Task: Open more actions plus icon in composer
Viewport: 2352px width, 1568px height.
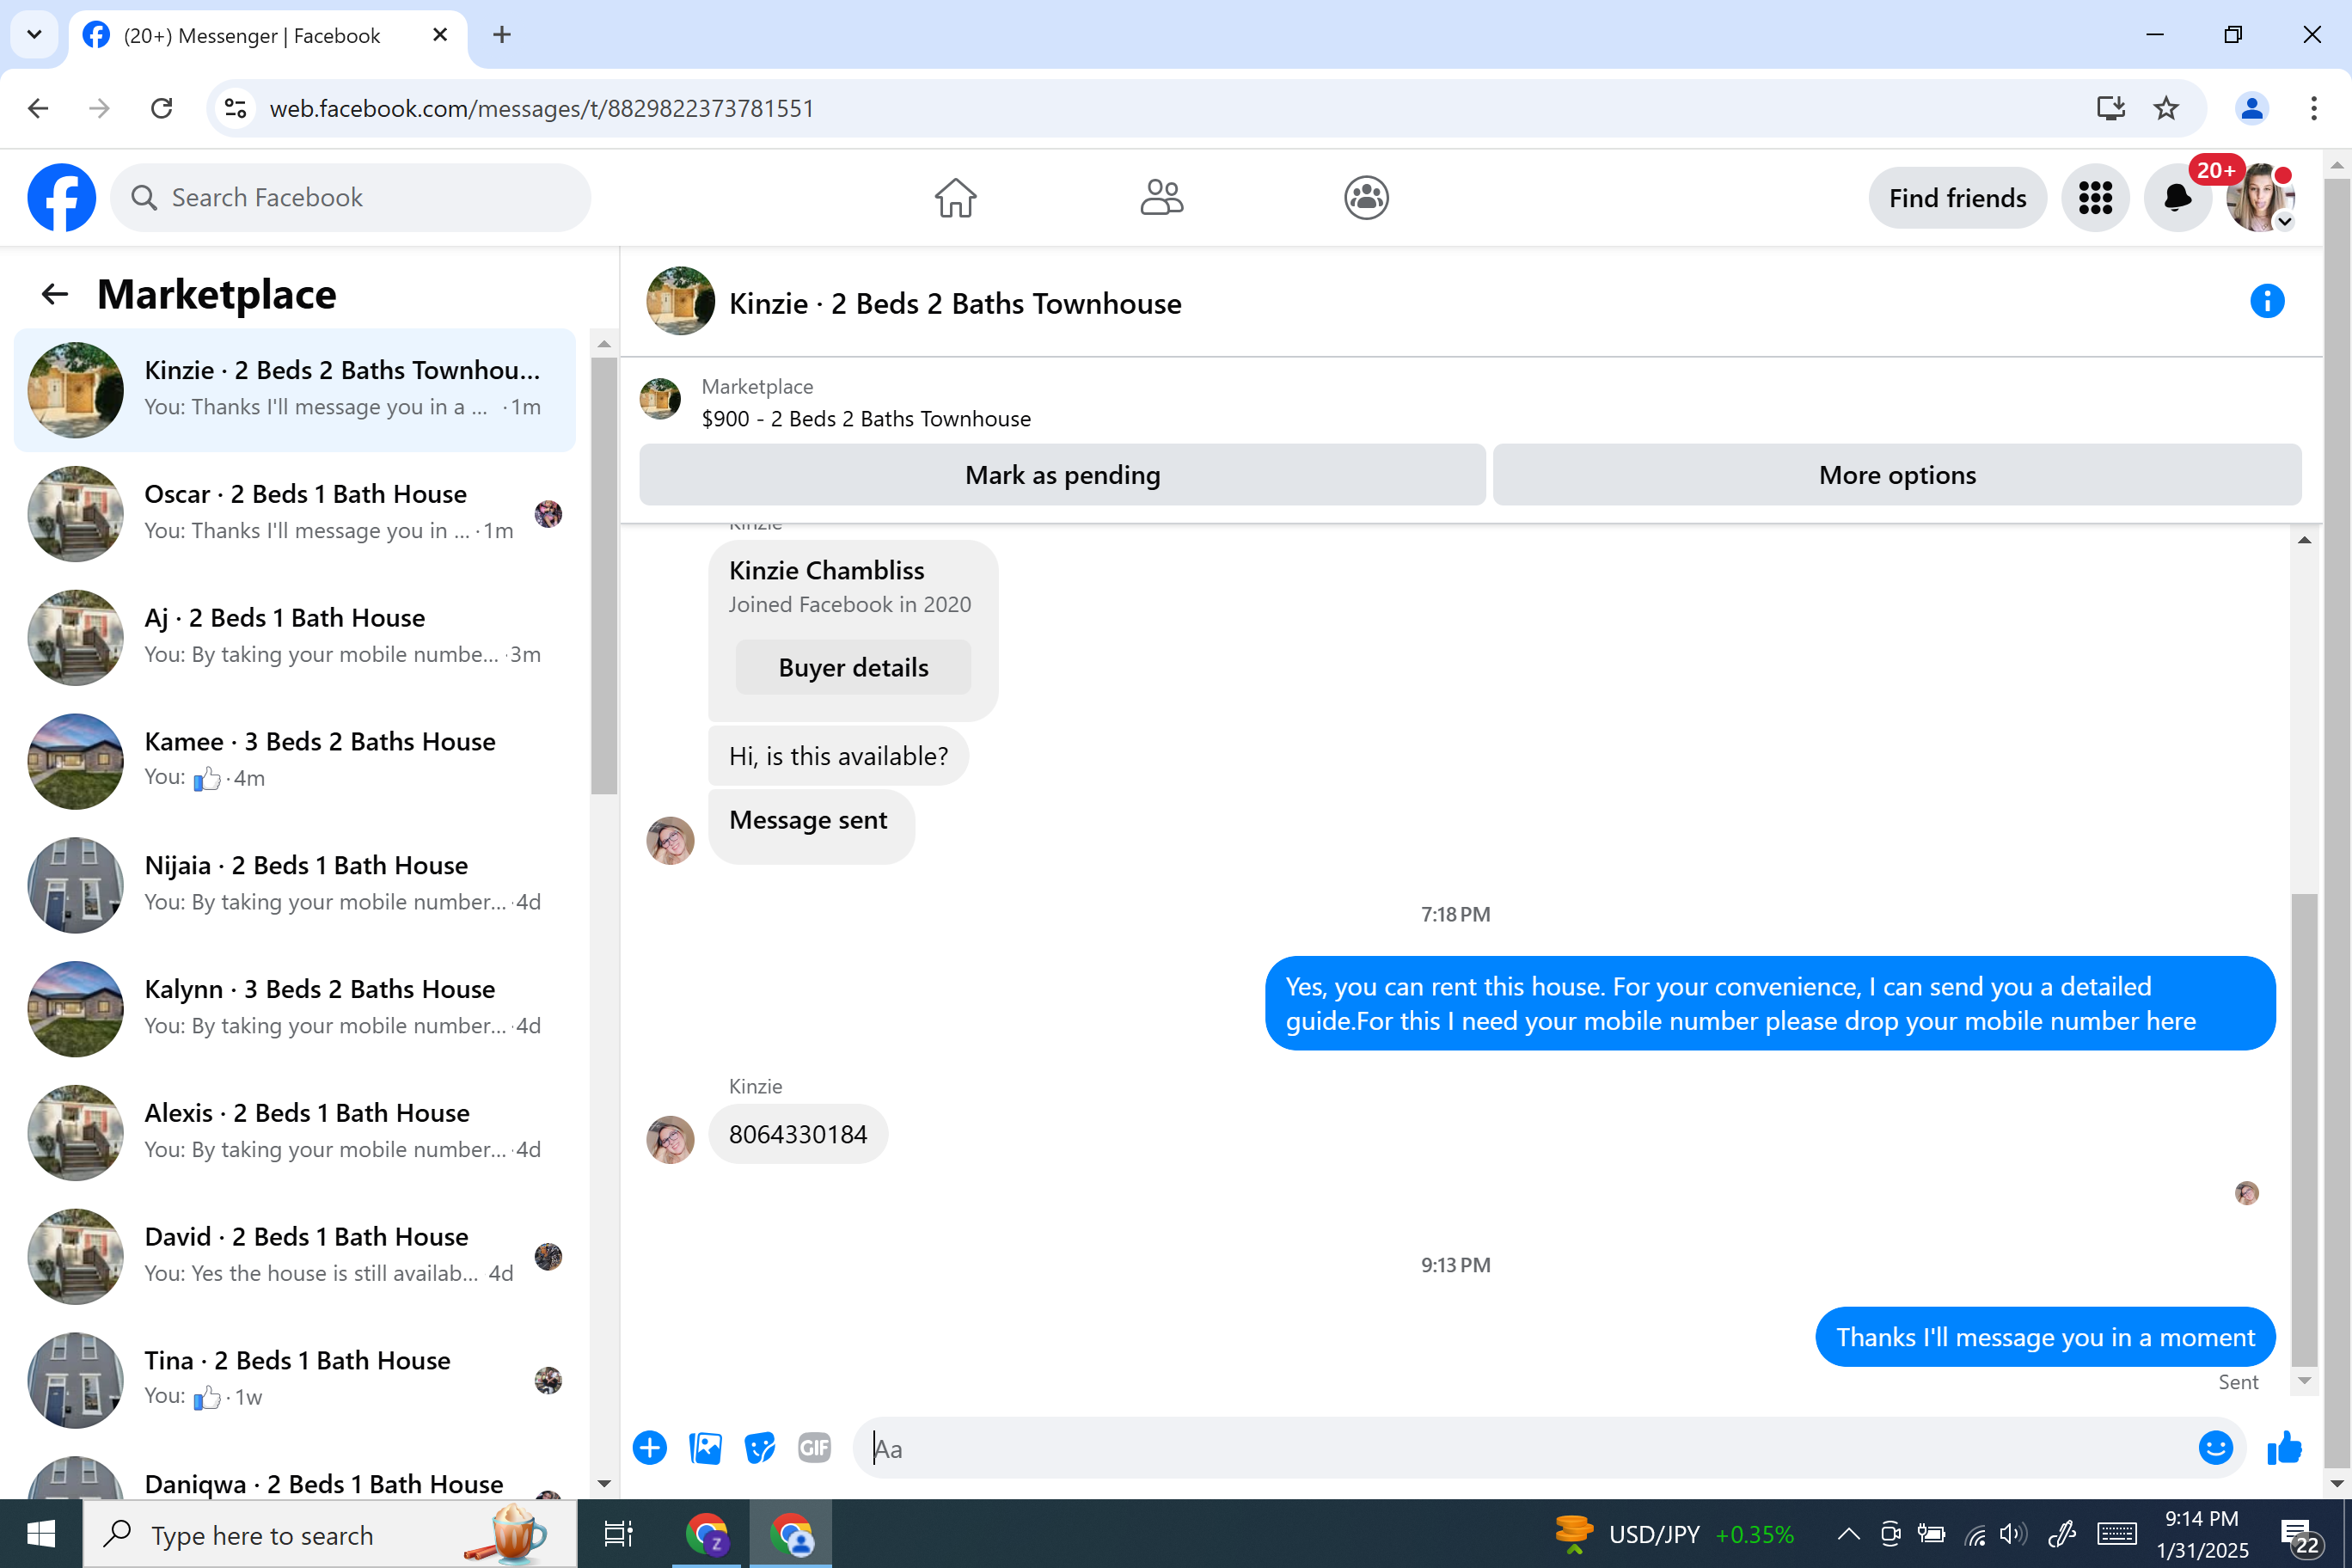Action: tap(650, 1447)
